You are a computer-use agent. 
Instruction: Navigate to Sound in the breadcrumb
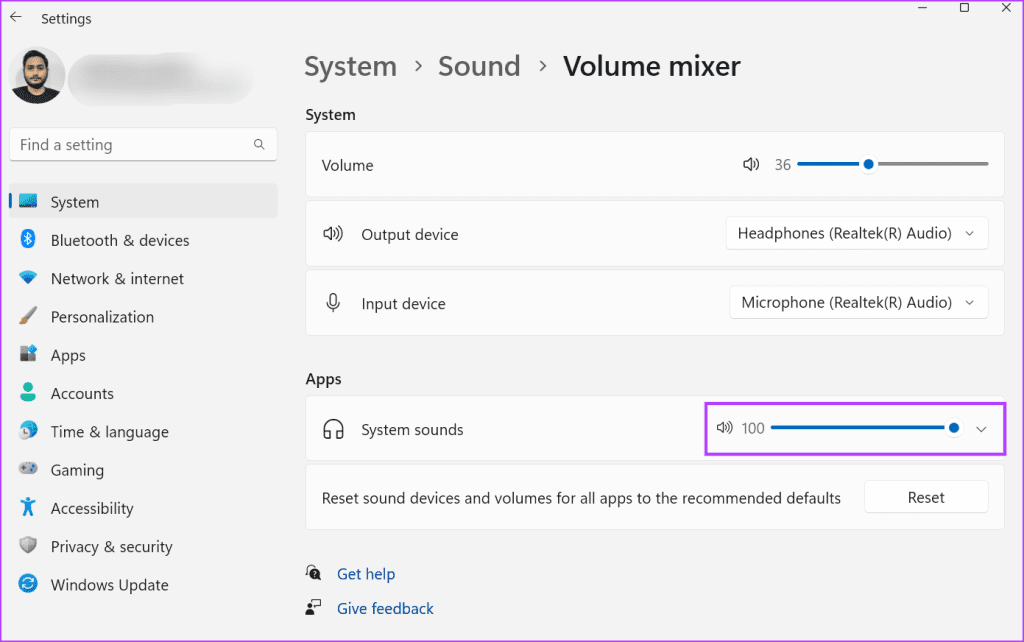click(479, 67)
